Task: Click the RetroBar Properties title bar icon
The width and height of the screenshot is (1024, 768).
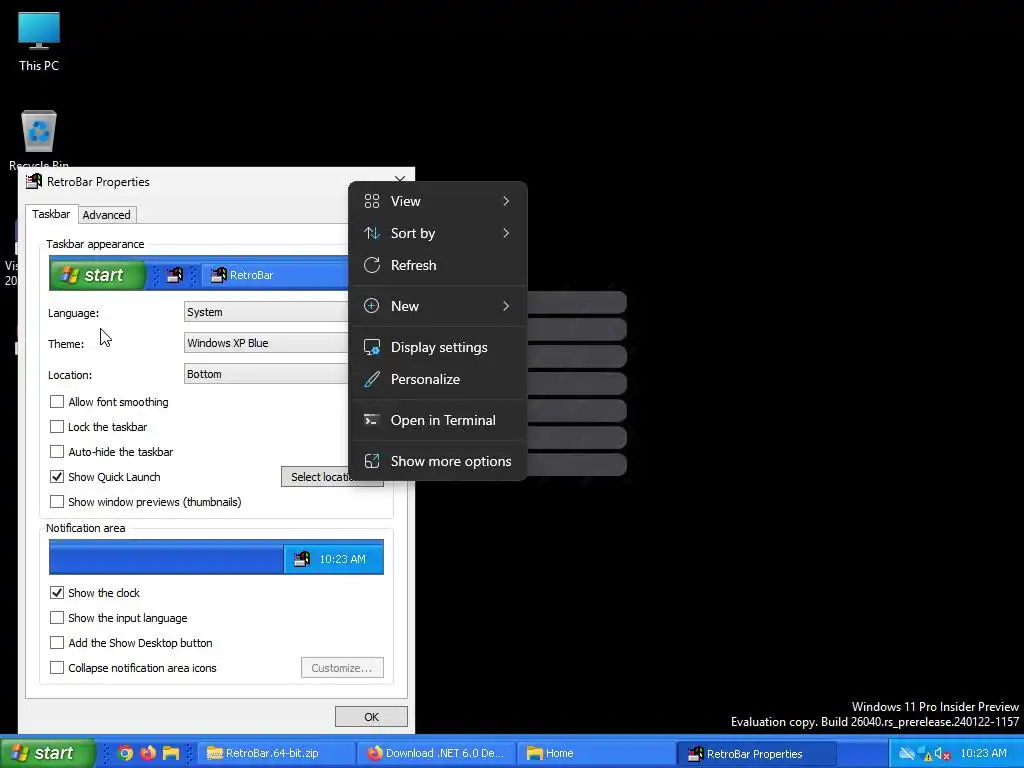Action: (34, 182)
